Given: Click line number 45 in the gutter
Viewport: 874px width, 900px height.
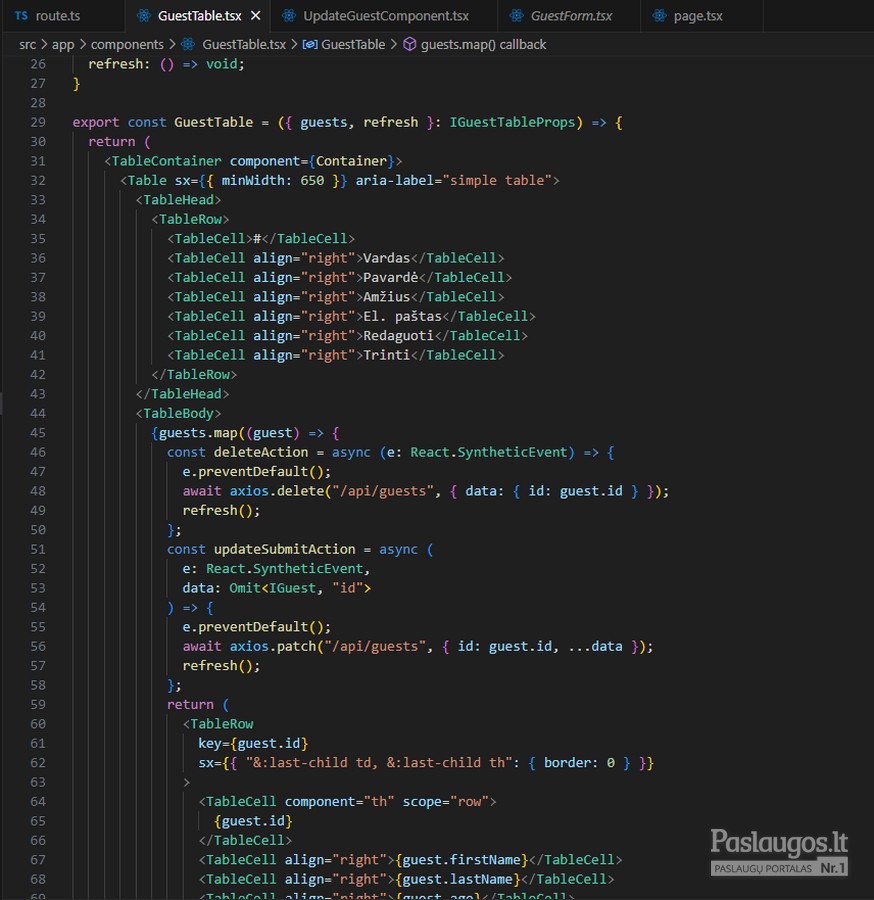Looking at the screenshot, I should [38, 433].
